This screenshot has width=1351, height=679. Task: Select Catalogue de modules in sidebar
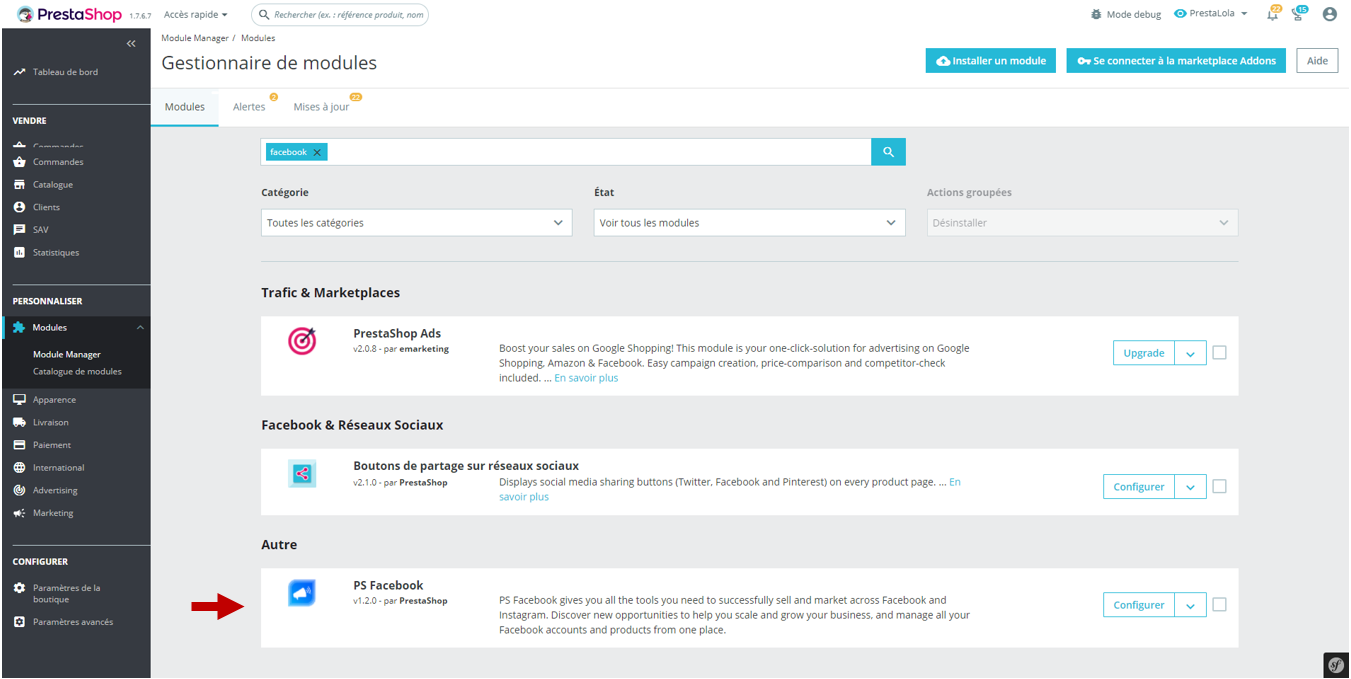click(x=77, y=371)
